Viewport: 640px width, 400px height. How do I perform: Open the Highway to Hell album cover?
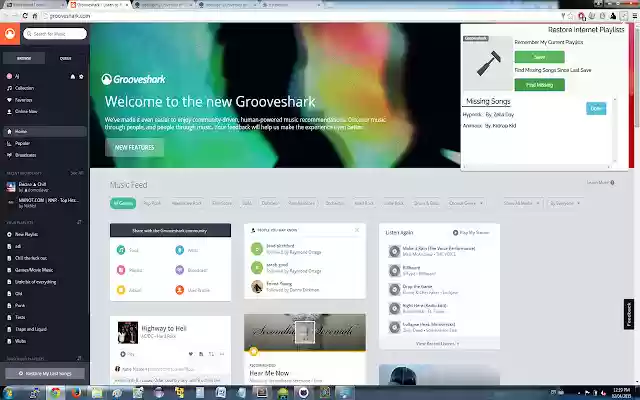coord(128,332)
